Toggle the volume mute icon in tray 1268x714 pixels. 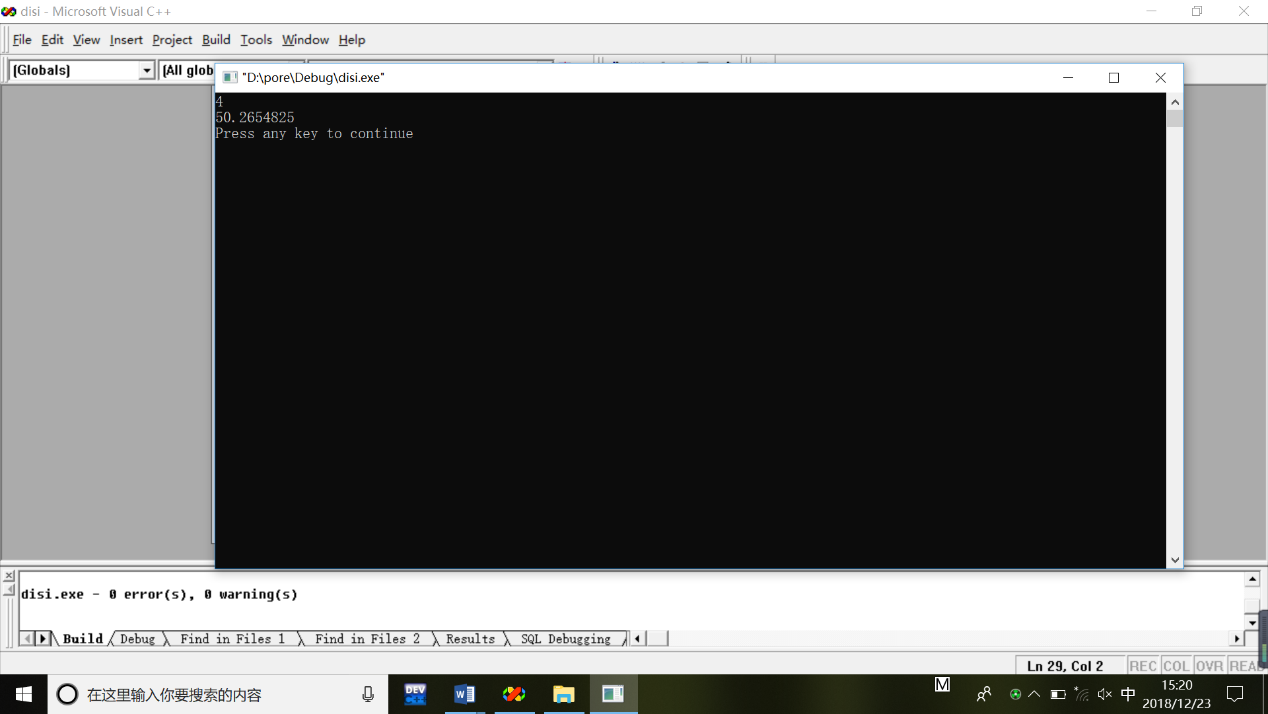(x=1104, y=694)
